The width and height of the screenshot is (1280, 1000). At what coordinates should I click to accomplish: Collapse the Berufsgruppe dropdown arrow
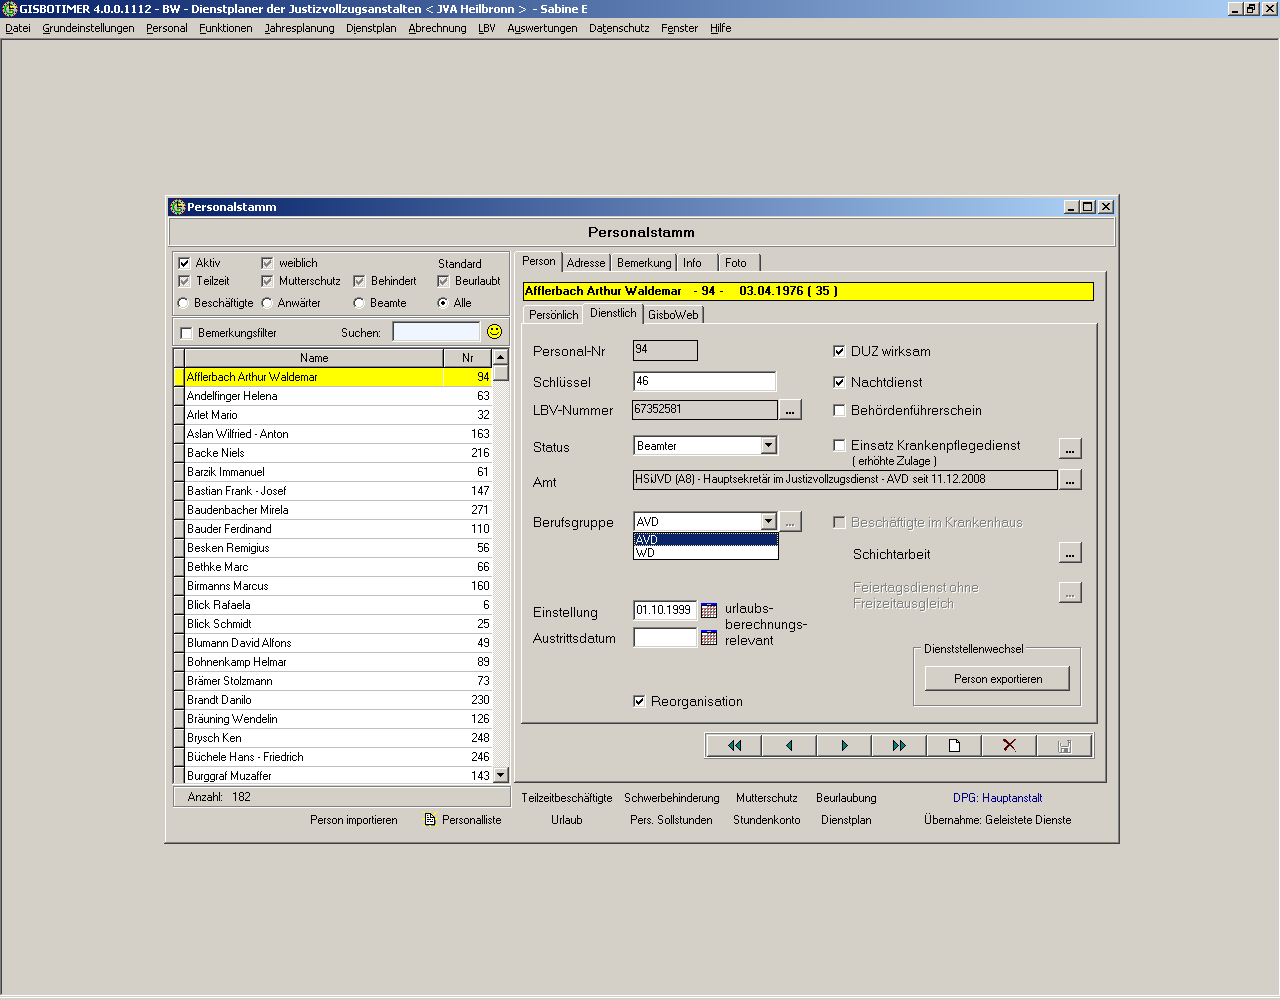[768, 522]
